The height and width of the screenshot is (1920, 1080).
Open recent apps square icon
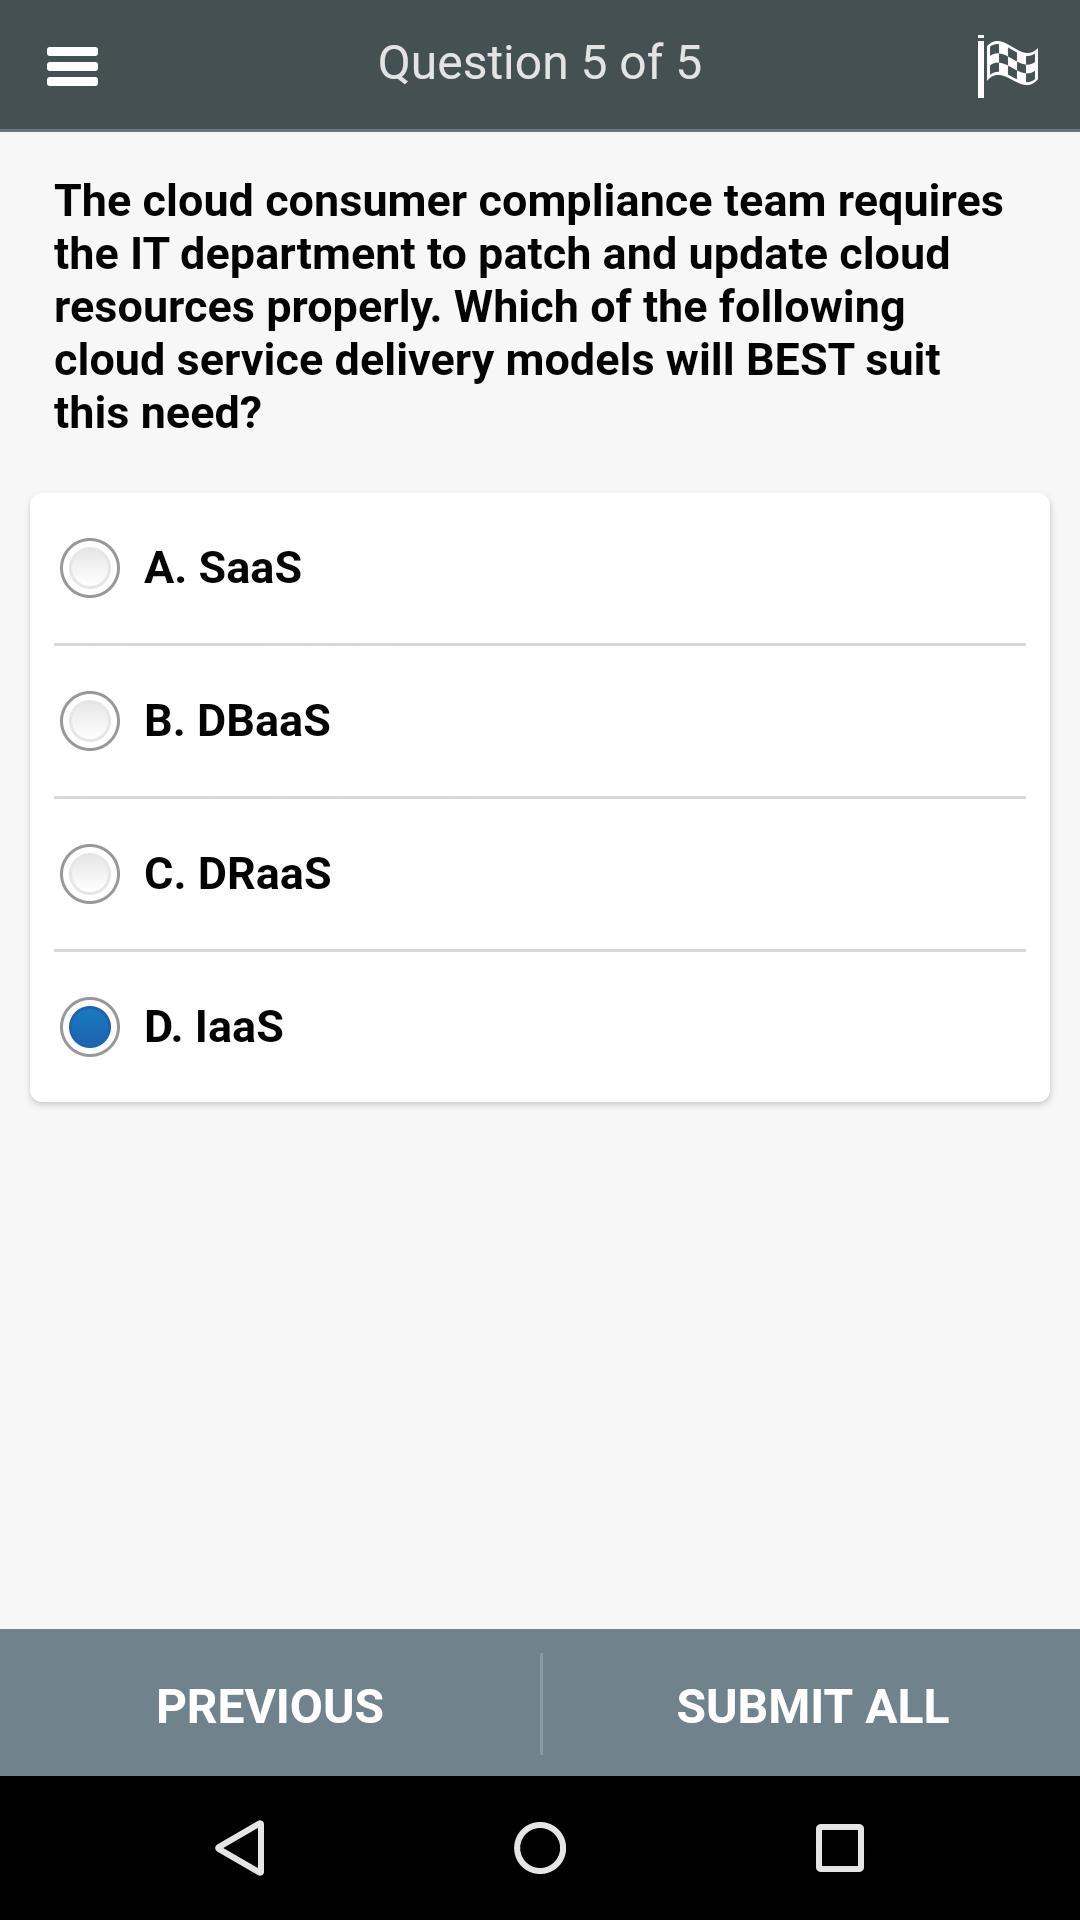(x=840, y=1847)
